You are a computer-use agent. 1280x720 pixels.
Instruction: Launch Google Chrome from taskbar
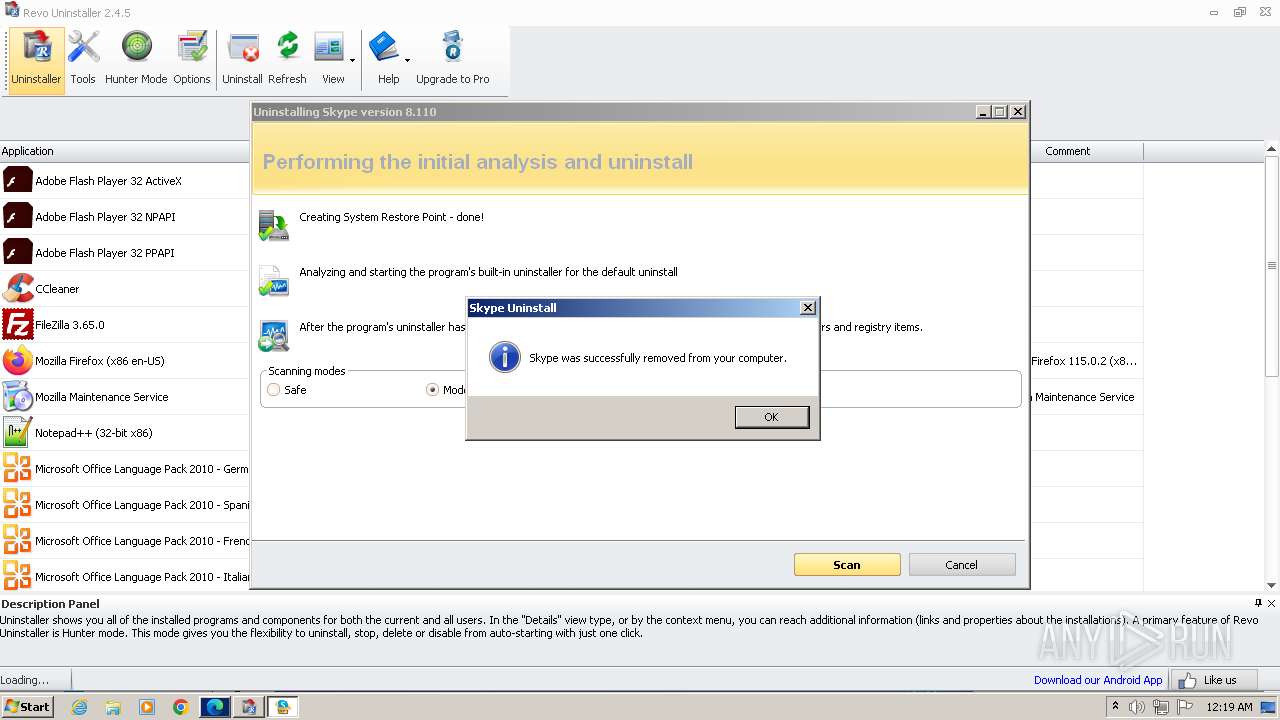click(181, 707)
